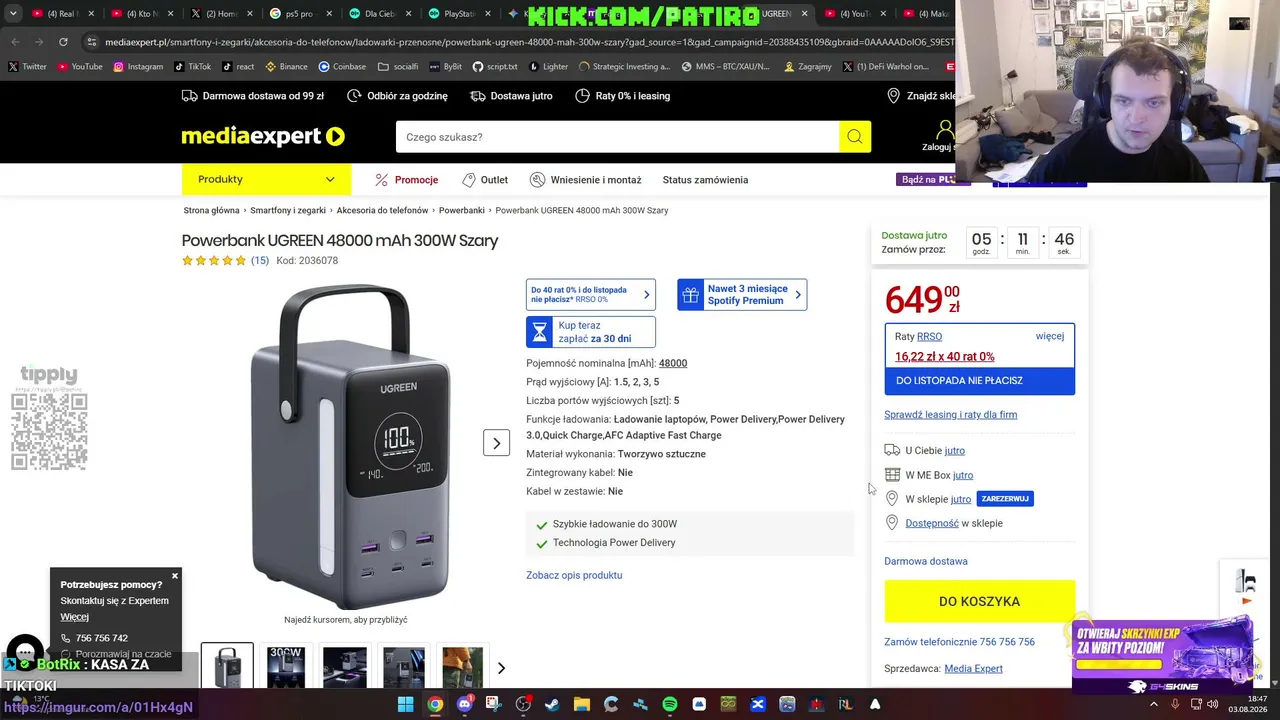Viewport: 1280px width, 720px height.
Task: Click DO LISTOPADA NIE PŁACISZ button
Action: pyautogui.click(x=979, y=381)
